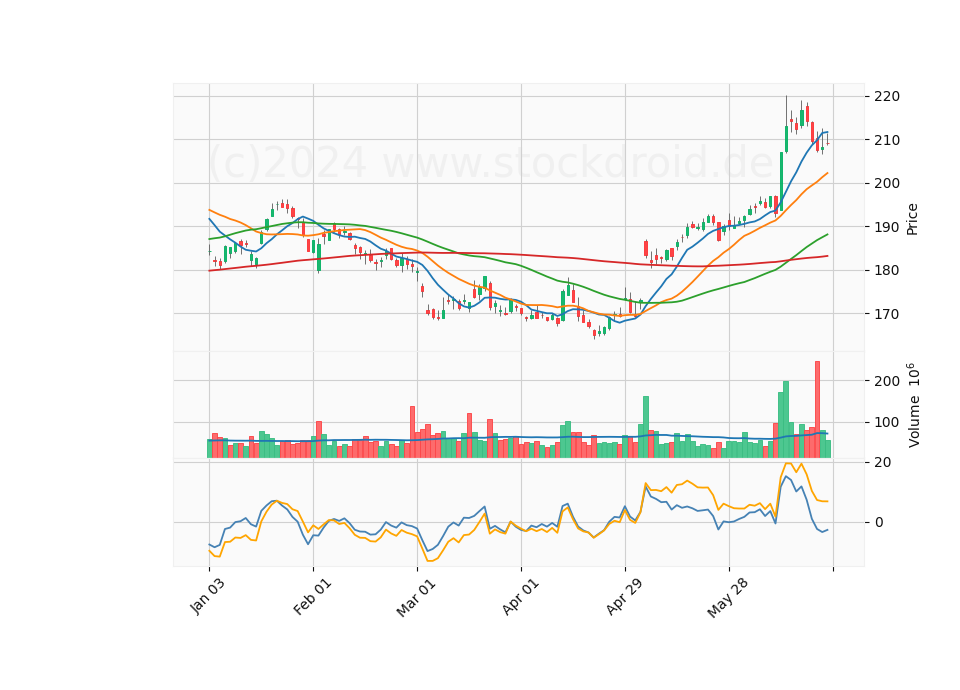Click the 'Mar 01' date axis label
The image size is (960, 690).
tap(416, 597)
